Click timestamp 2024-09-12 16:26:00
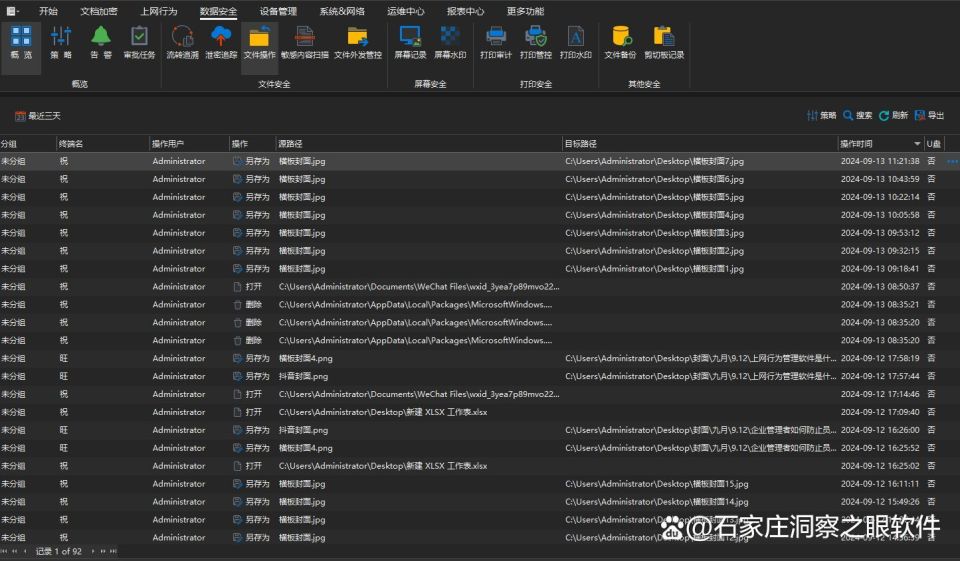This screenshot has height=561, width=960. (880, 430)
